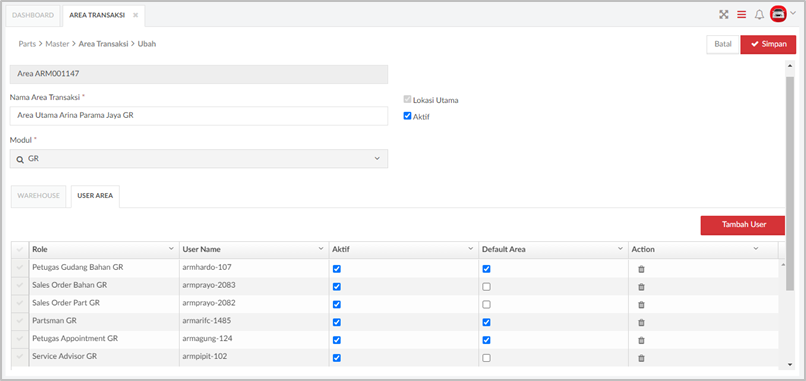Click the Tambah User button
The width and height of the screenshot is (806, 381).
(743, 225)
